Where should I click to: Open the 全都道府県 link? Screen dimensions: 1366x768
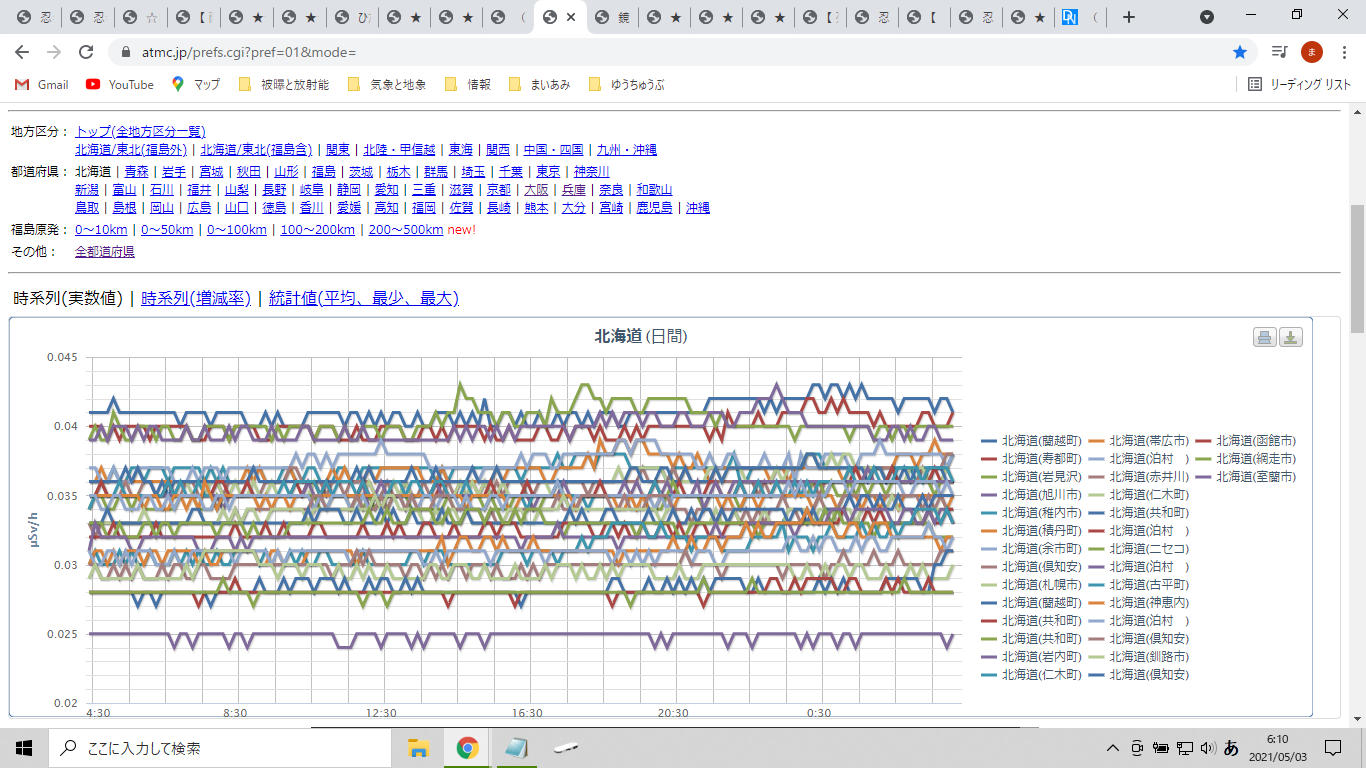(x=105, y=252)
